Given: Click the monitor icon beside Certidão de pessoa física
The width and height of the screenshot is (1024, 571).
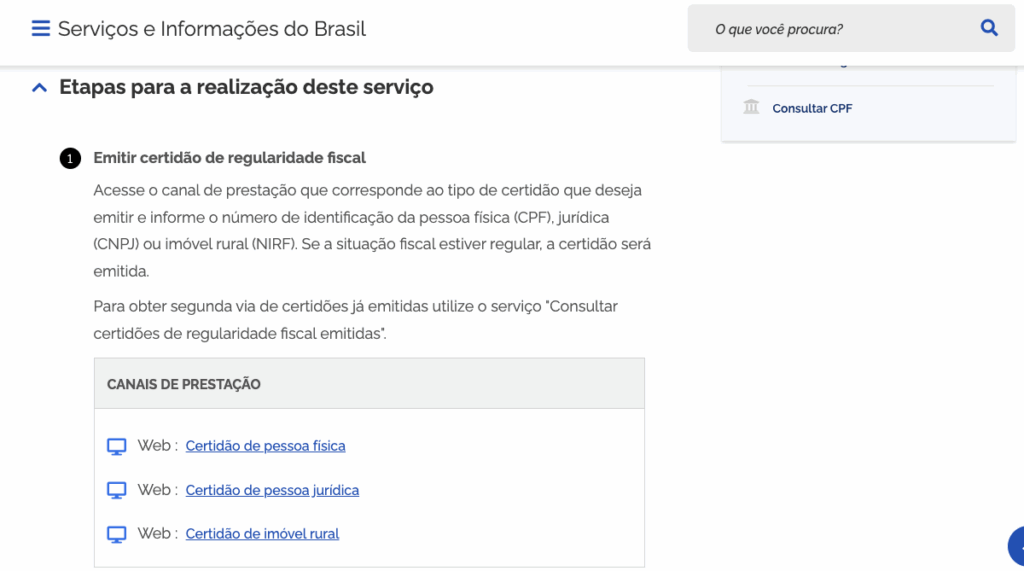Looking at the screenshot, I should click(117, 446).
